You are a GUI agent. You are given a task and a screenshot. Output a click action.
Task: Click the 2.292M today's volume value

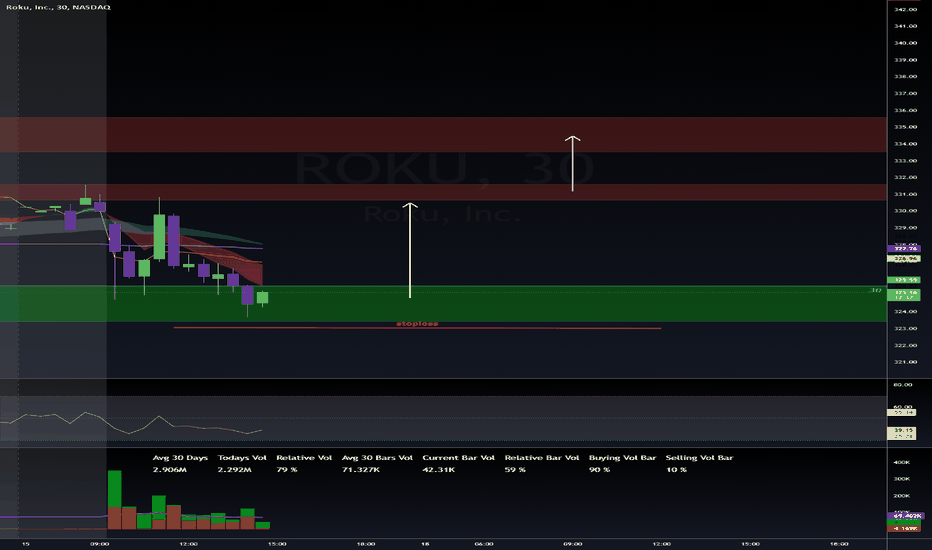(x=234, y=470)
